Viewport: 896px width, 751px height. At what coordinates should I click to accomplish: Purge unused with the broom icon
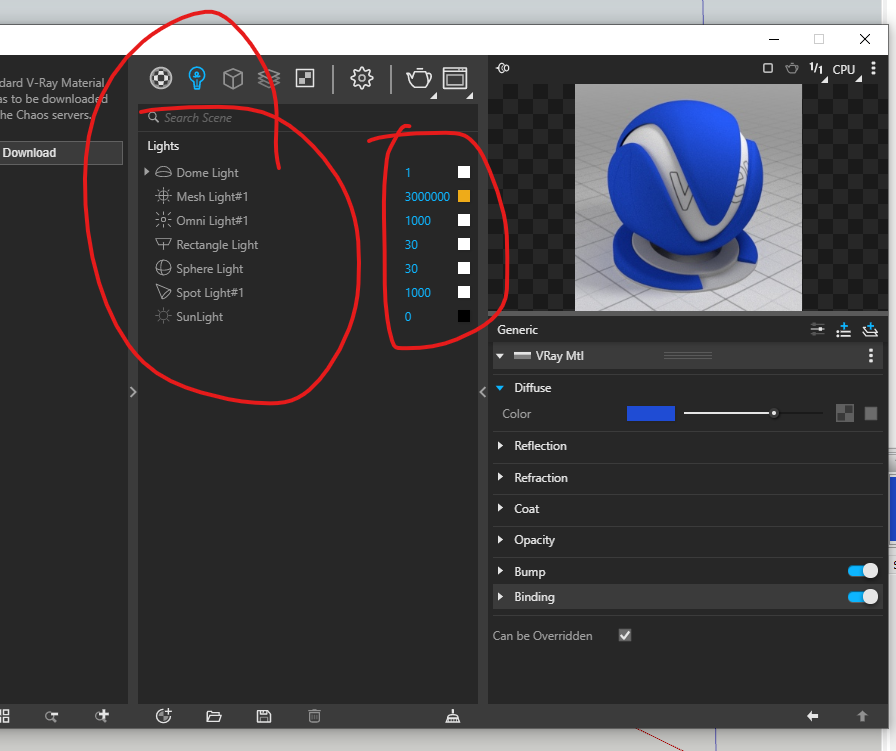click(453, 716)
